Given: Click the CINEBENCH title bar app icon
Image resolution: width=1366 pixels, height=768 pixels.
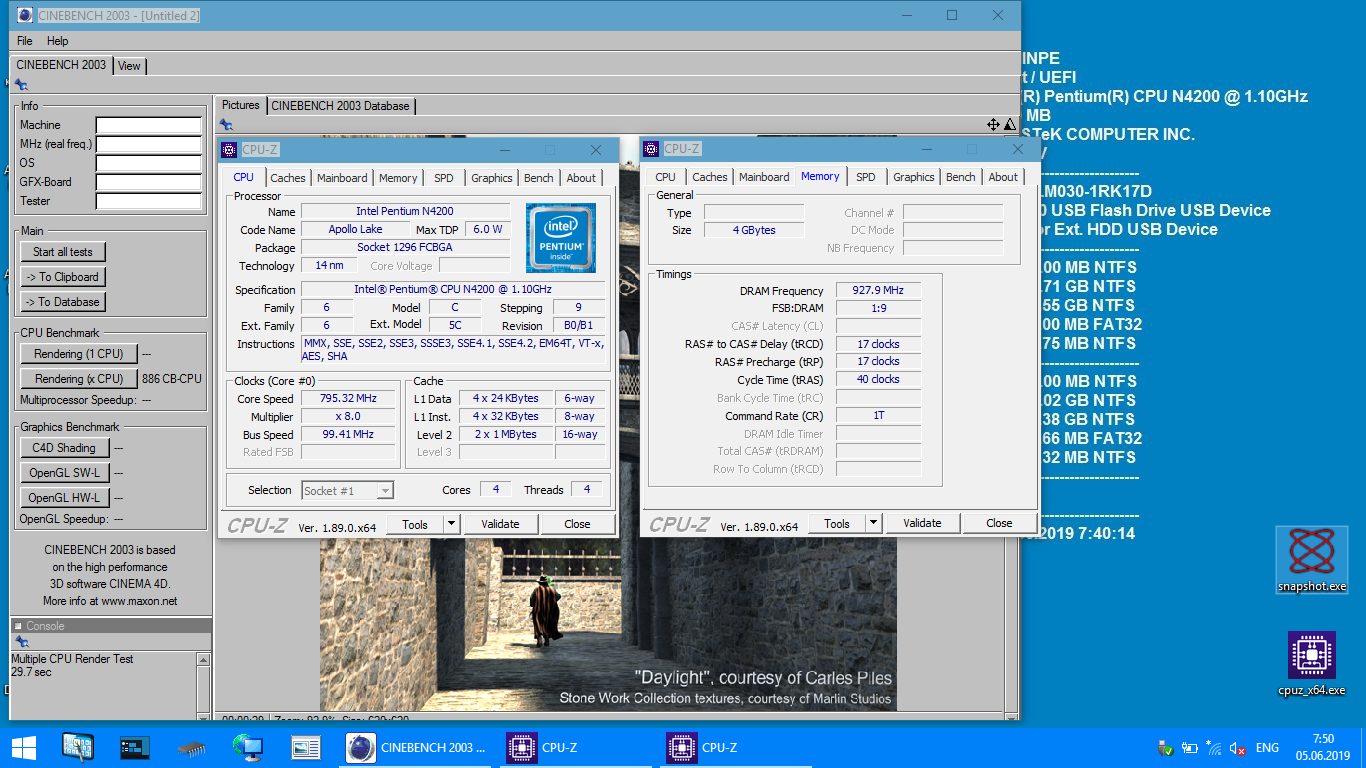Looking at the screenshot, I should click(x=25, y=15).
